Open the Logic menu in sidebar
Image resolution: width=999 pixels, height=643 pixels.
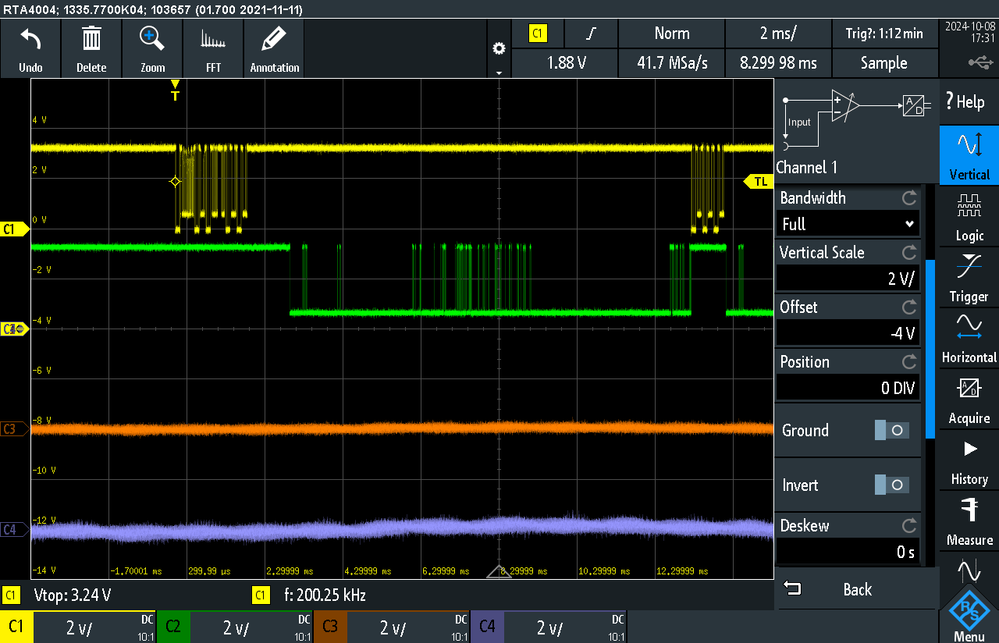tap(969, 216)
